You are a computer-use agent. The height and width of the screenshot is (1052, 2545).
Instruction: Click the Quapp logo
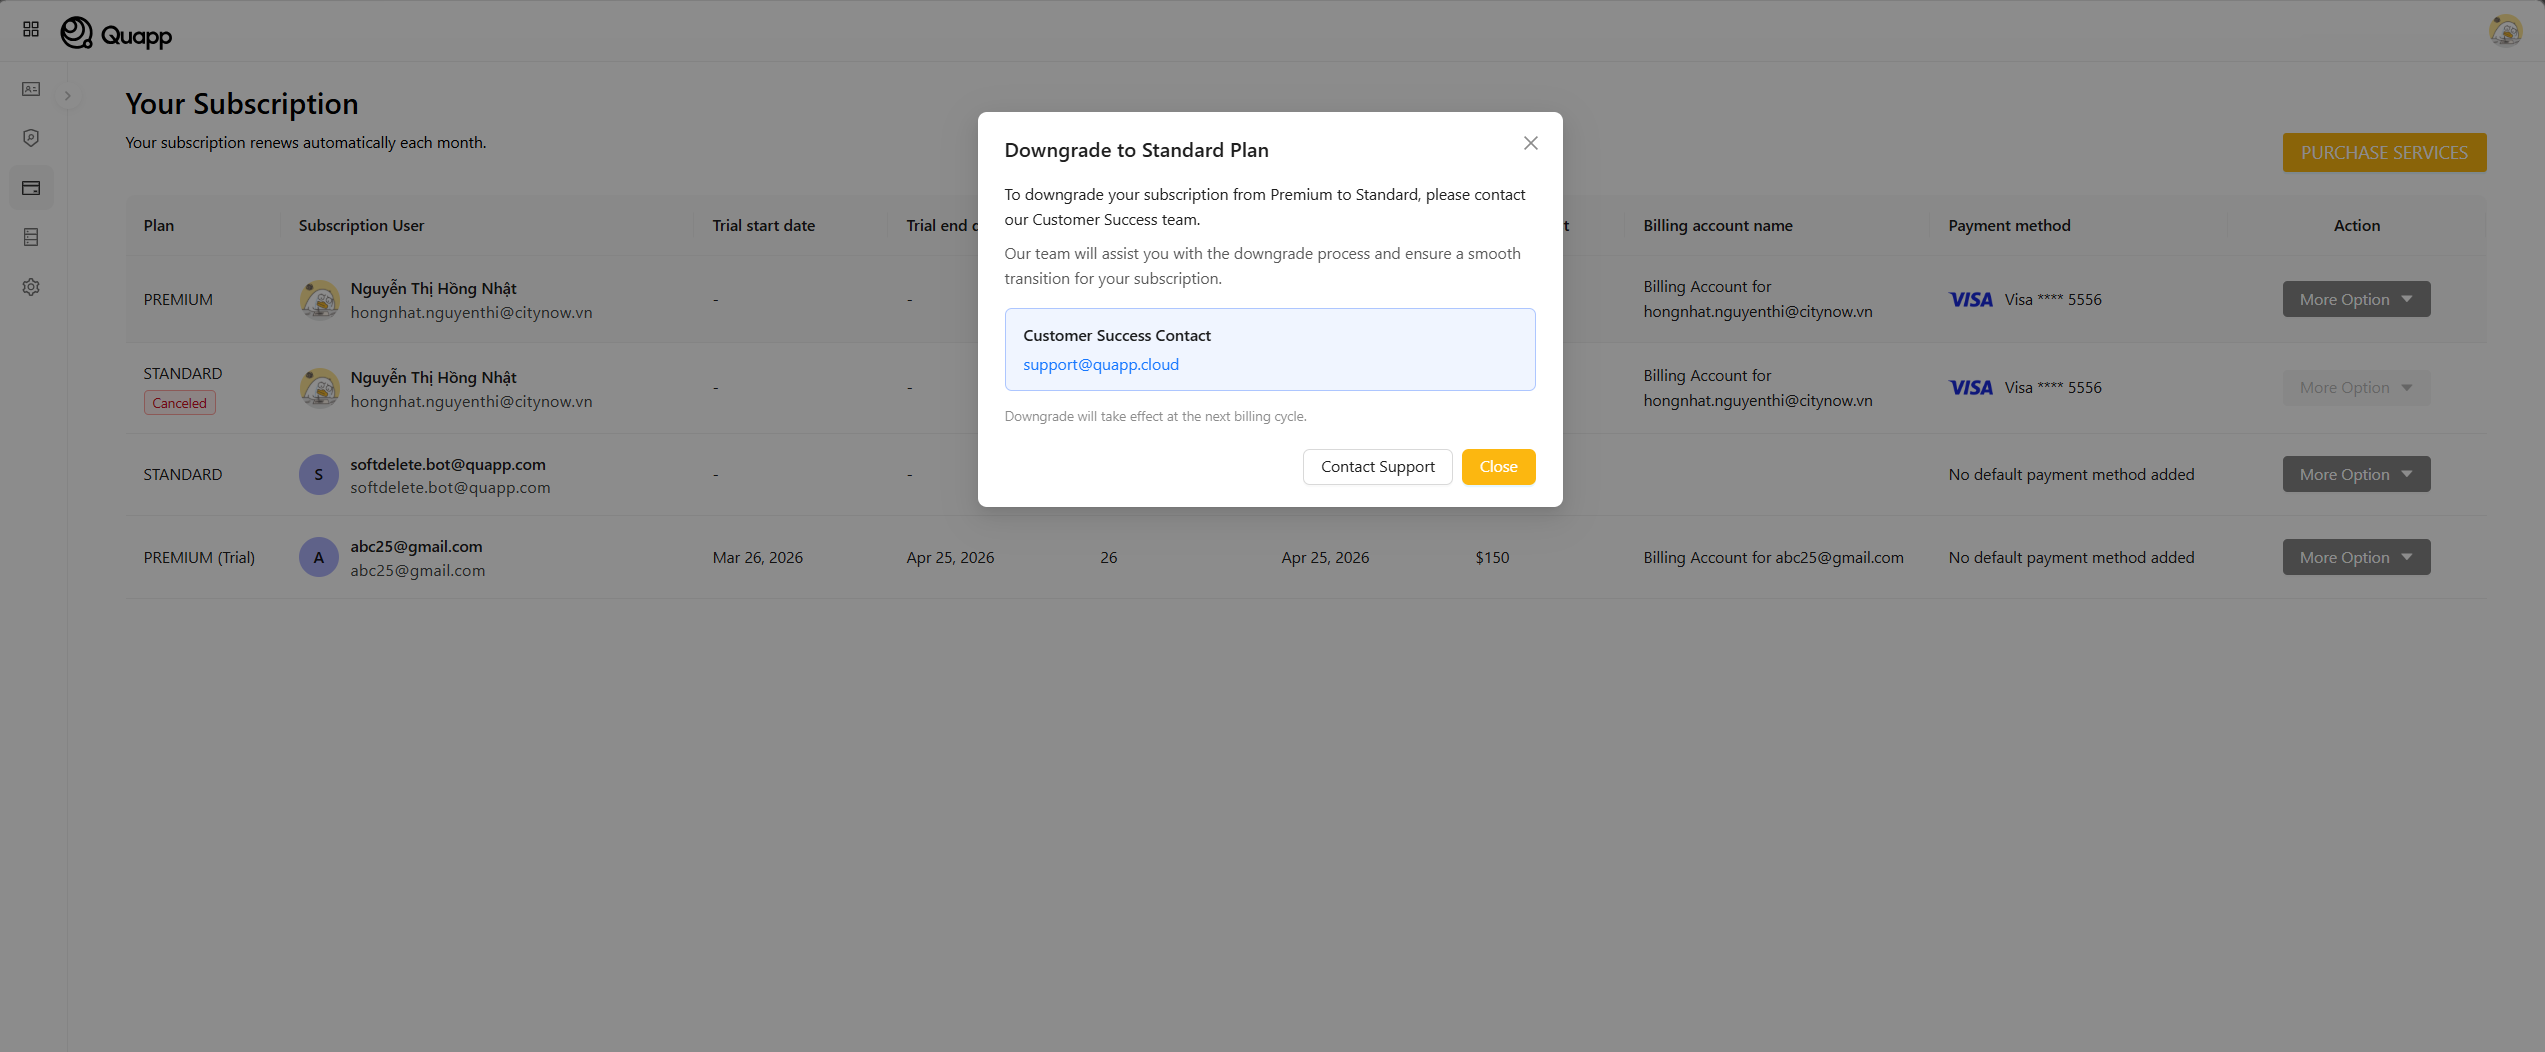(117, 34)
